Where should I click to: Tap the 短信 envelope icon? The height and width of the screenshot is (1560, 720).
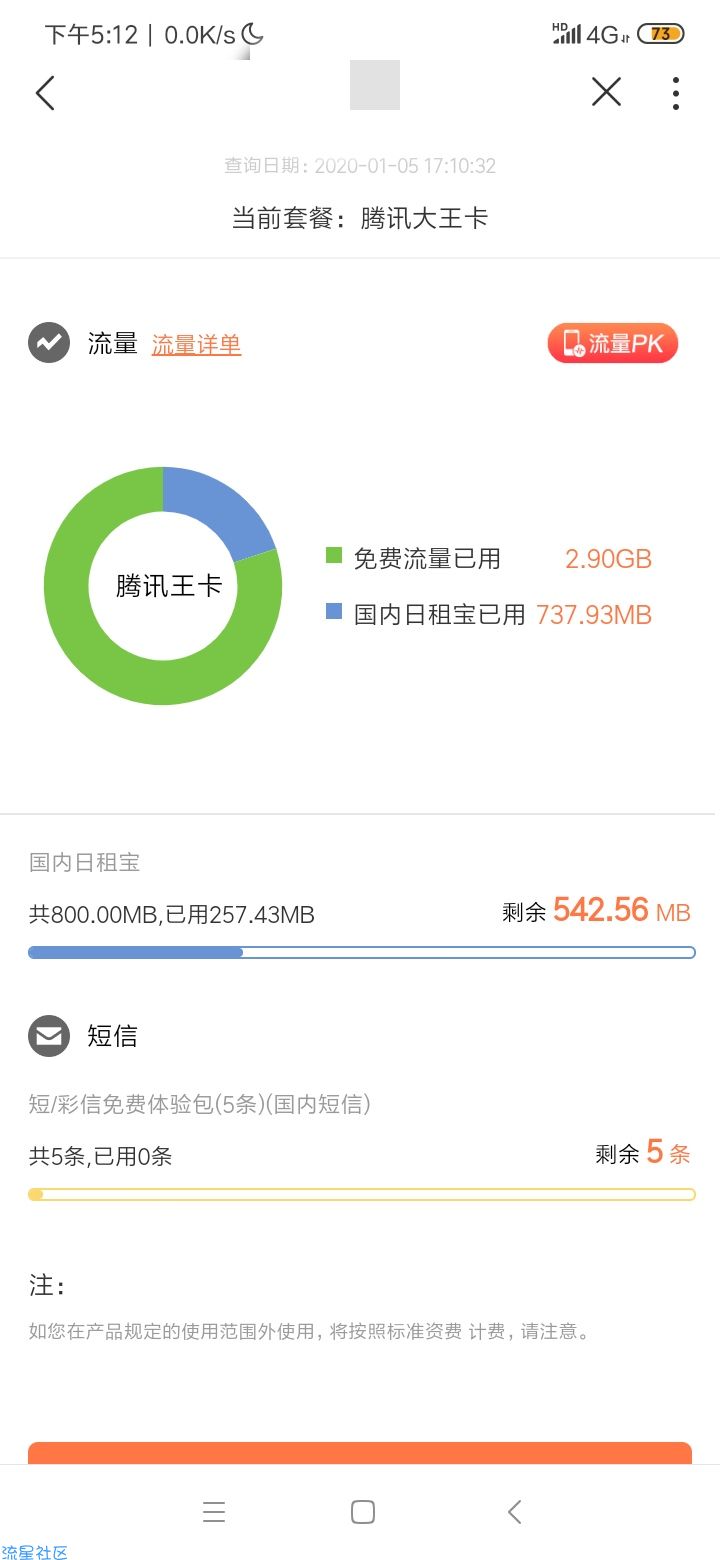(x=49, y=1036)
